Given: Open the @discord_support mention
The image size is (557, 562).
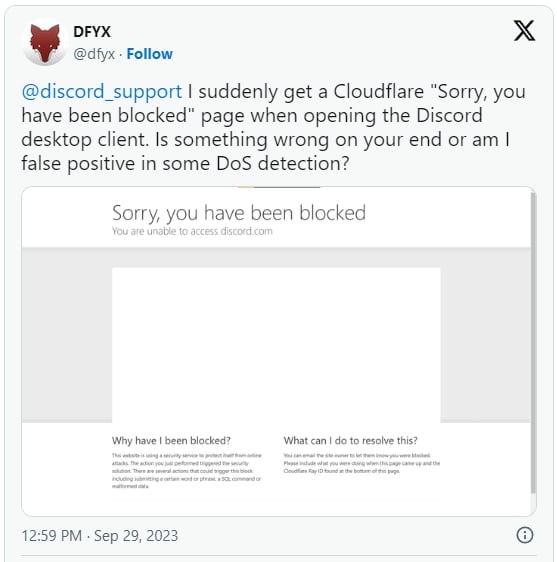Looking at the screenshot, I should tap(102, 92).
